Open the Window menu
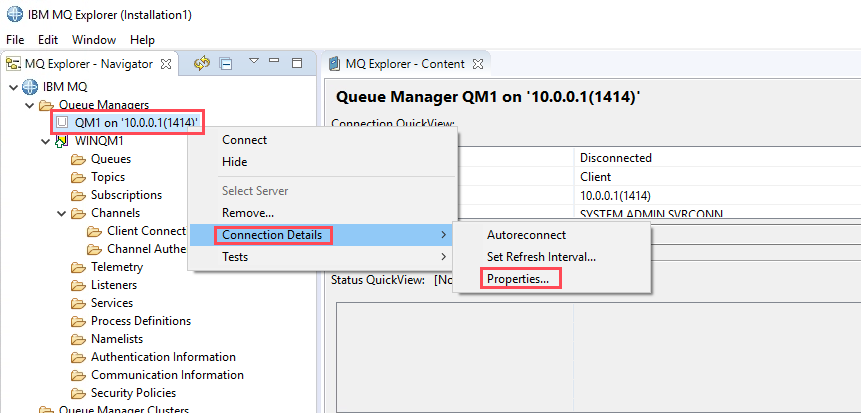861x413 pixels. click(x=94, y=40)
